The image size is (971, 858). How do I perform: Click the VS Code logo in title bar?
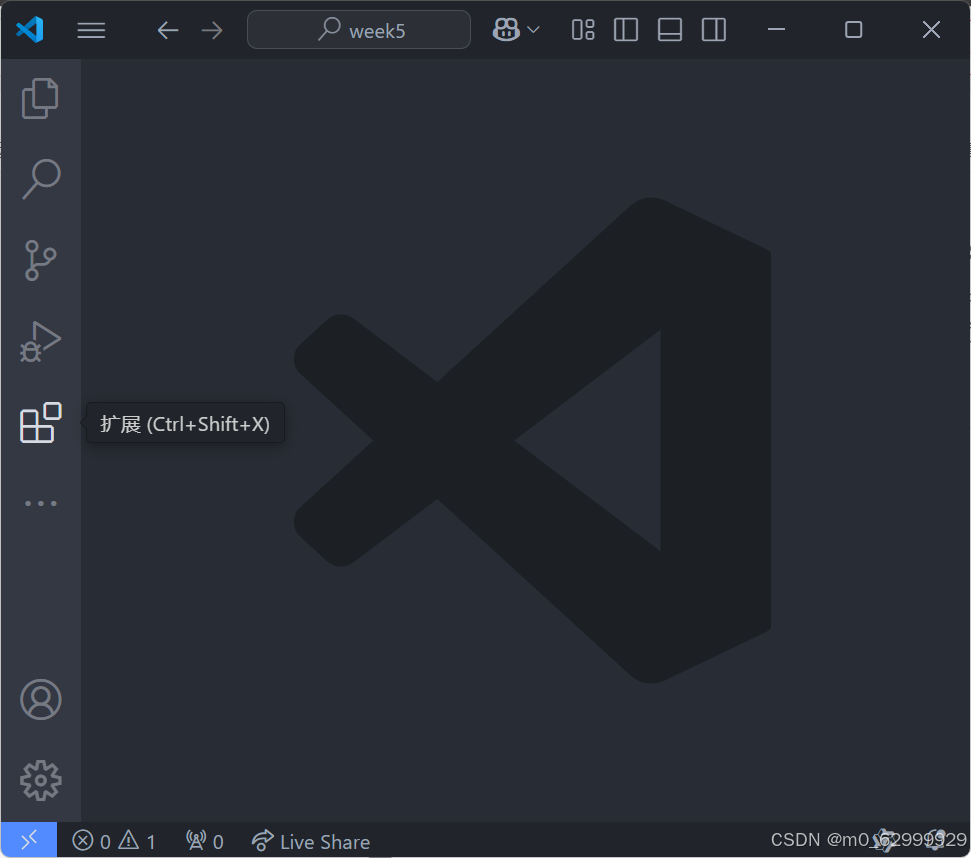tap(30, 30)
